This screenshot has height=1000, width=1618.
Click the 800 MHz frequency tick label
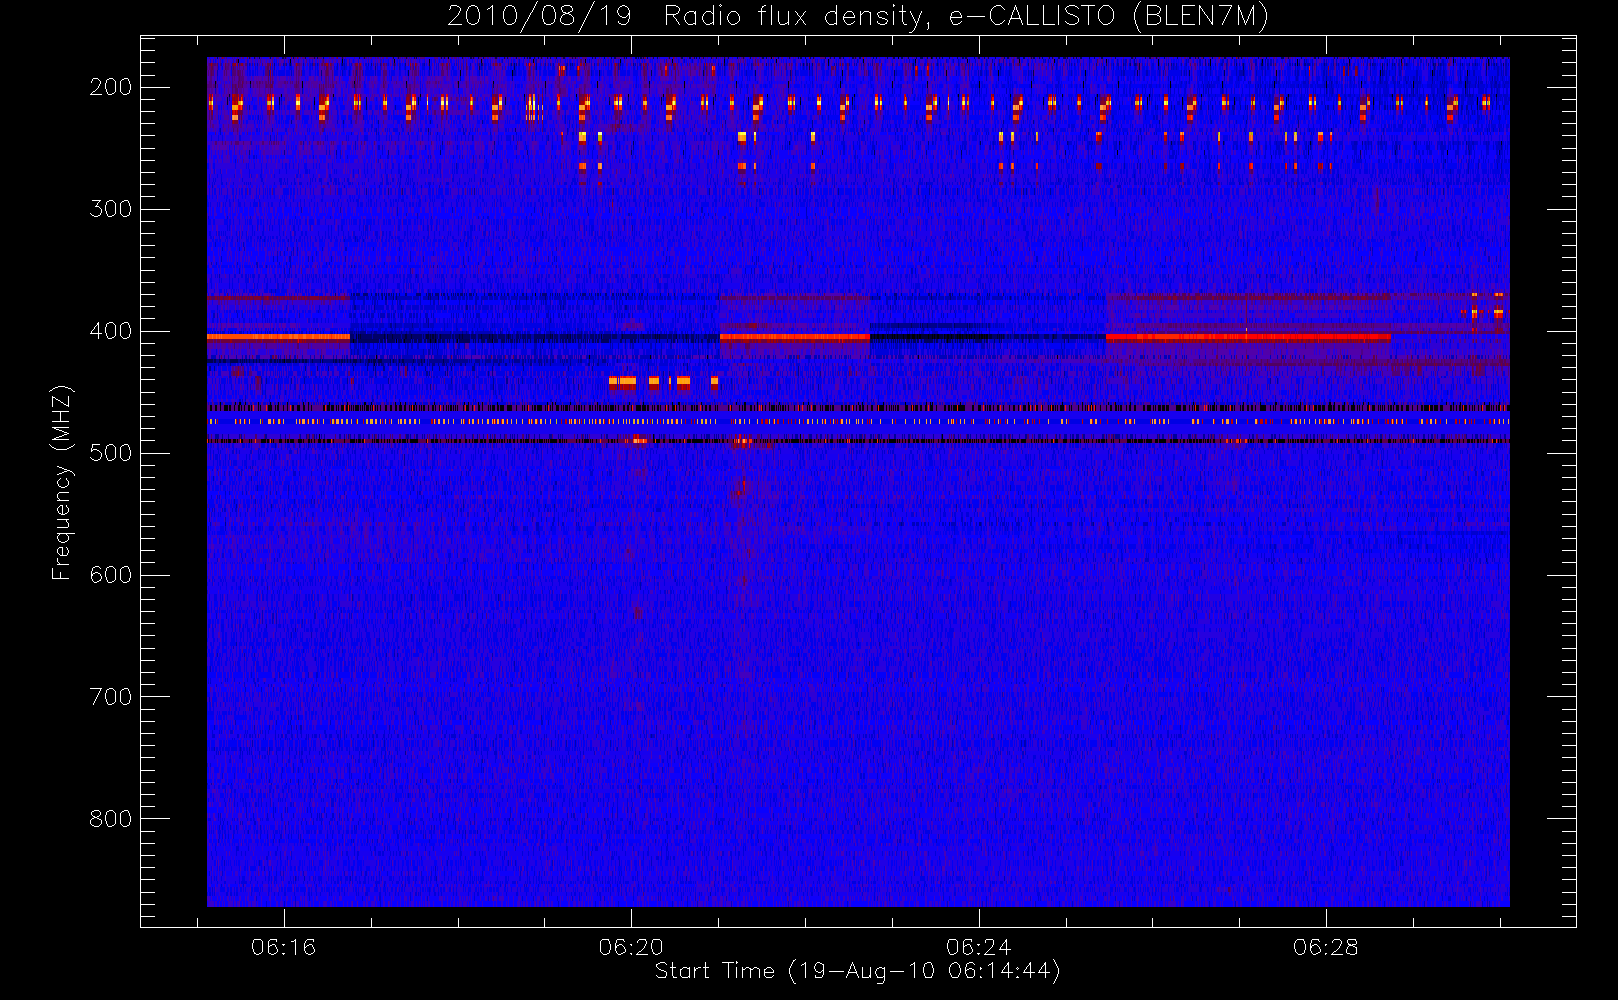[111, 819]
